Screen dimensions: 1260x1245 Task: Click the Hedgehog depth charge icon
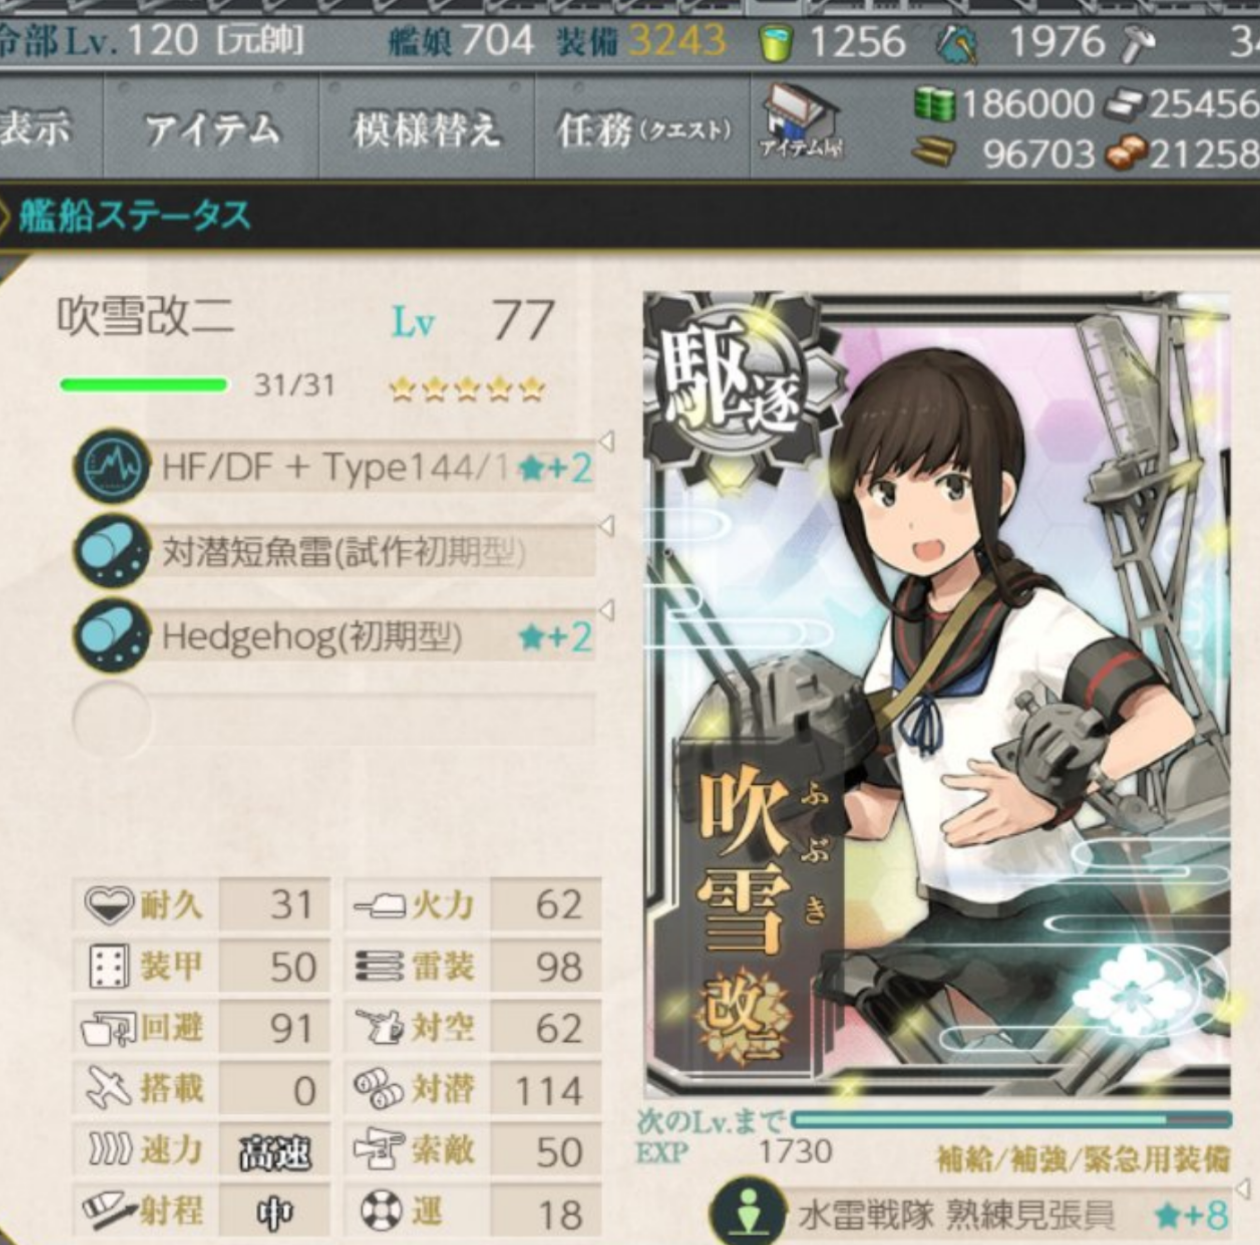[111, 636]
